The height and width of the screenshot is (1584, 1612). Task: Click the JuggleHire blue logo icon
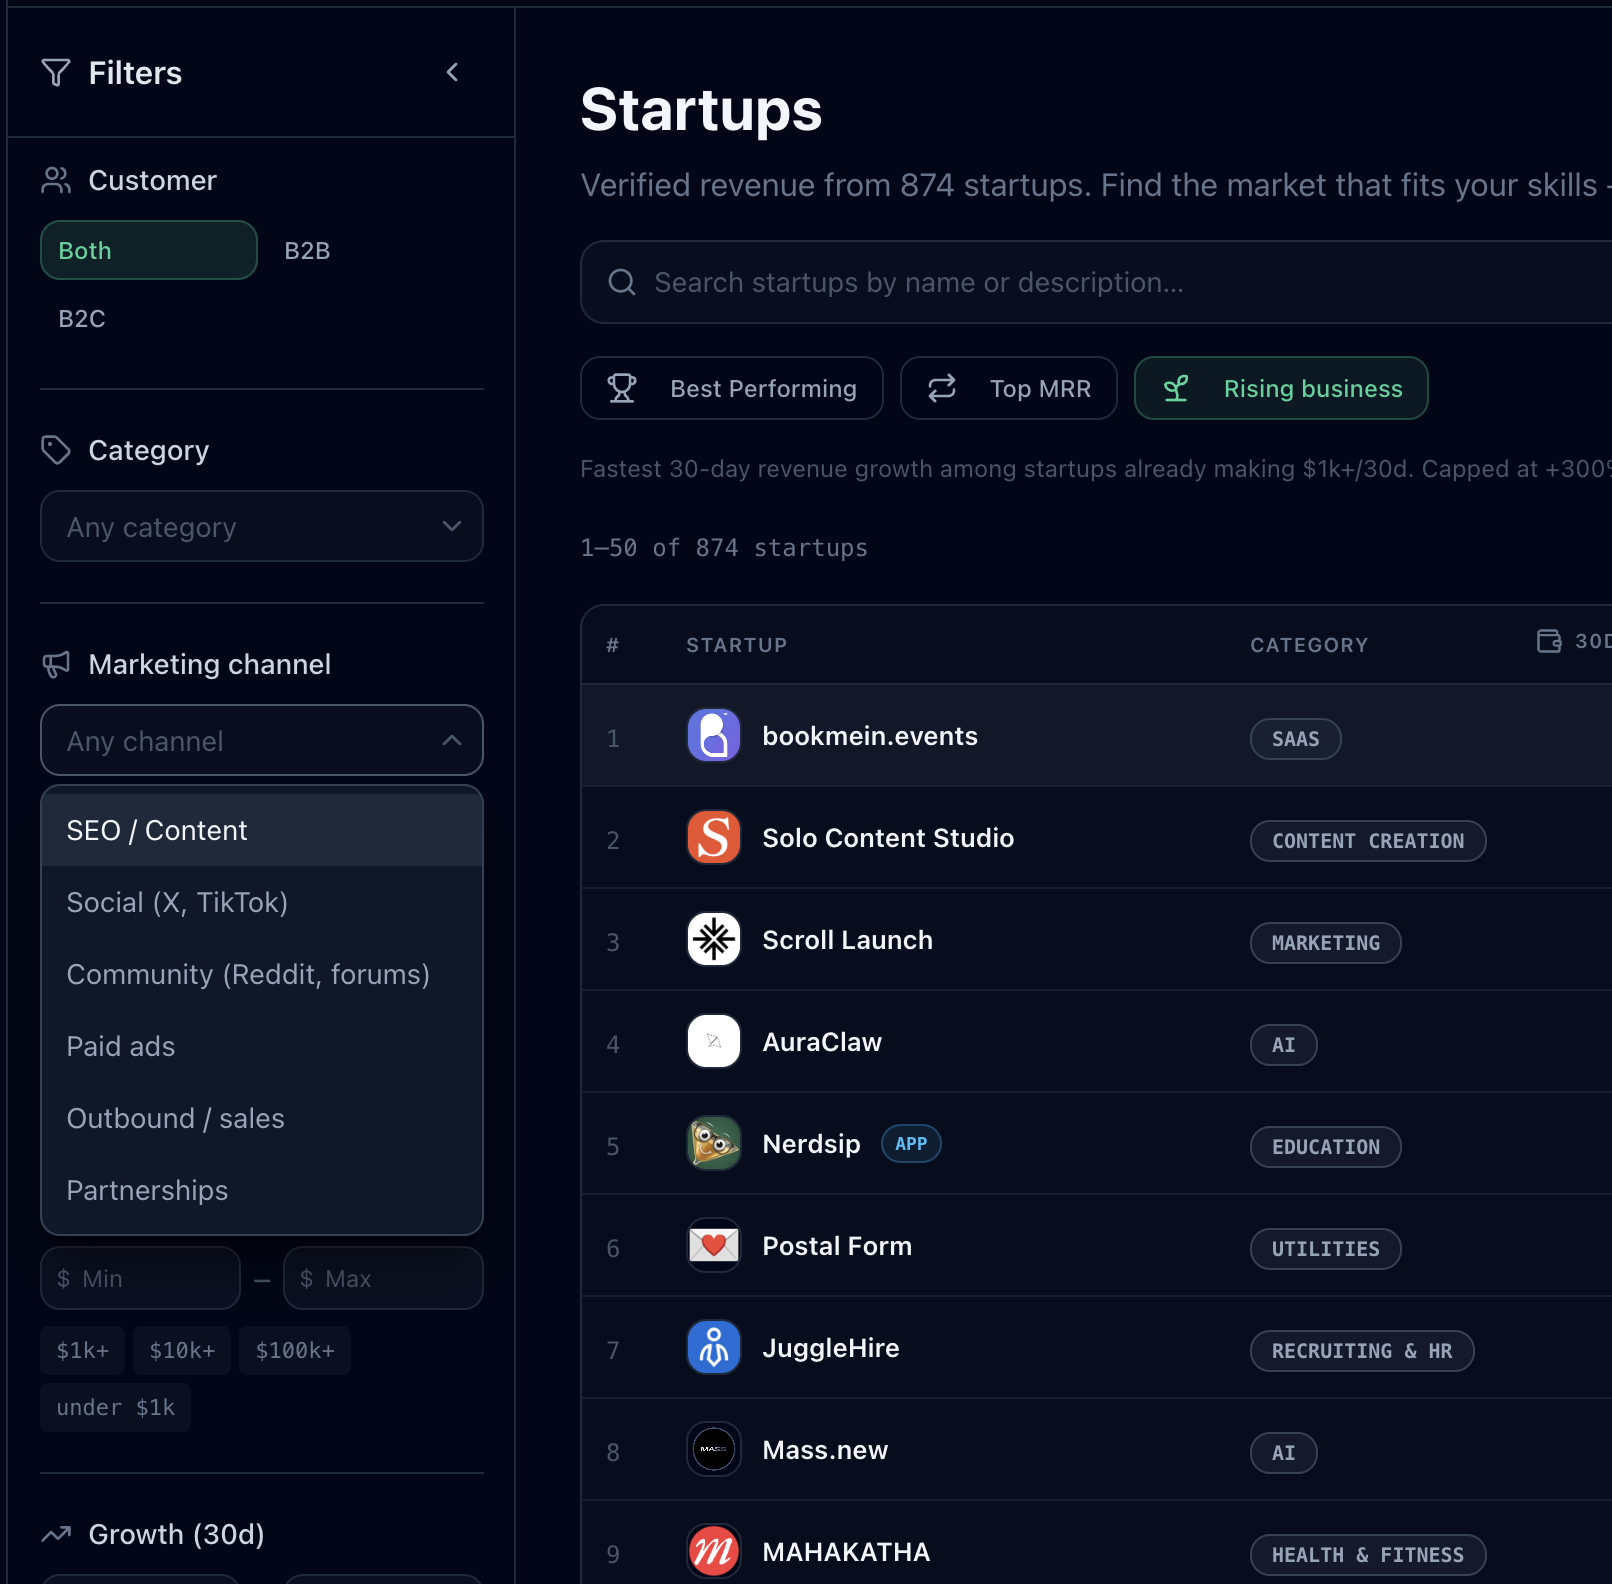coord(714,1348)
